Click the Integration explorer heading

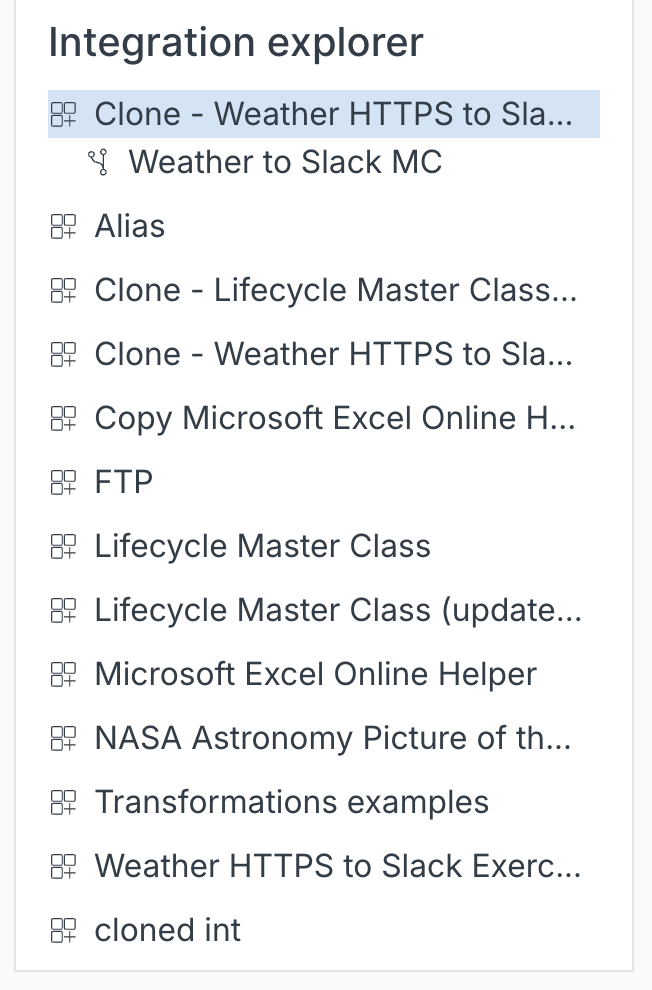pos(236,43)
